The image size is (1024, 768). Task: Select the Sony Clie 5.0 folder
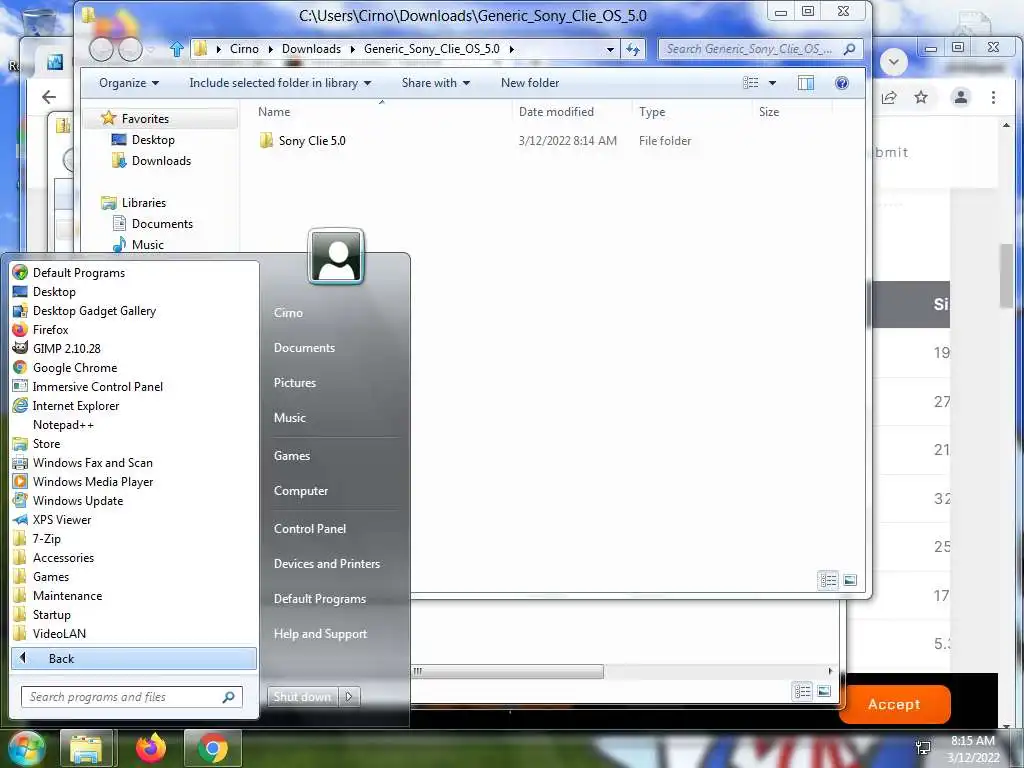(312, 140)
